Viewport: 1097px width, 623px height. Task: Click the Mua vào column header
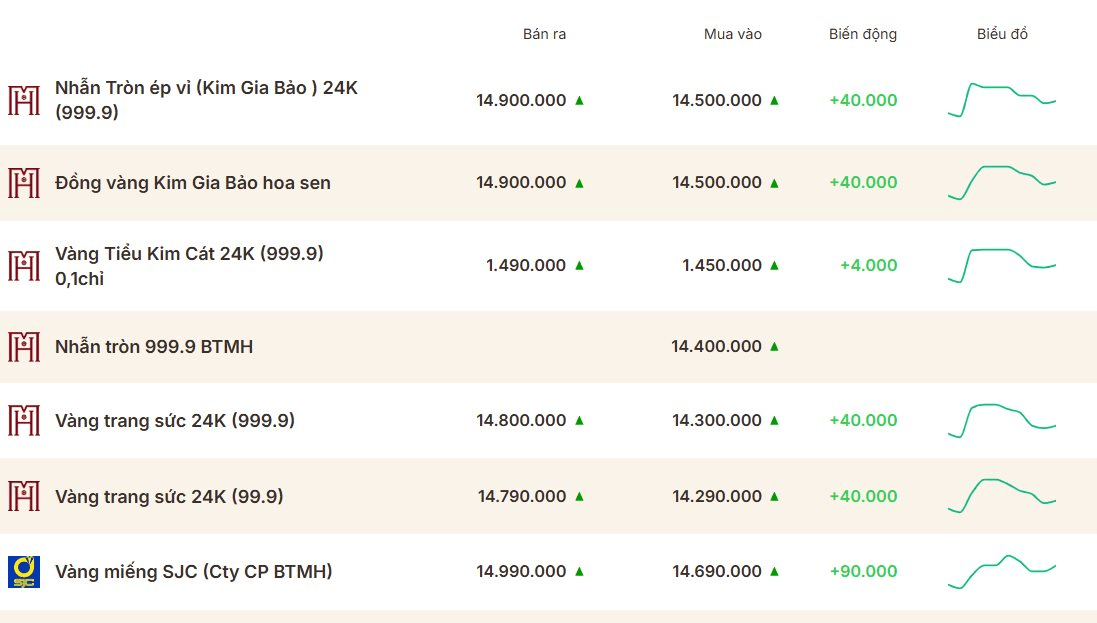(x=732, y=34)
